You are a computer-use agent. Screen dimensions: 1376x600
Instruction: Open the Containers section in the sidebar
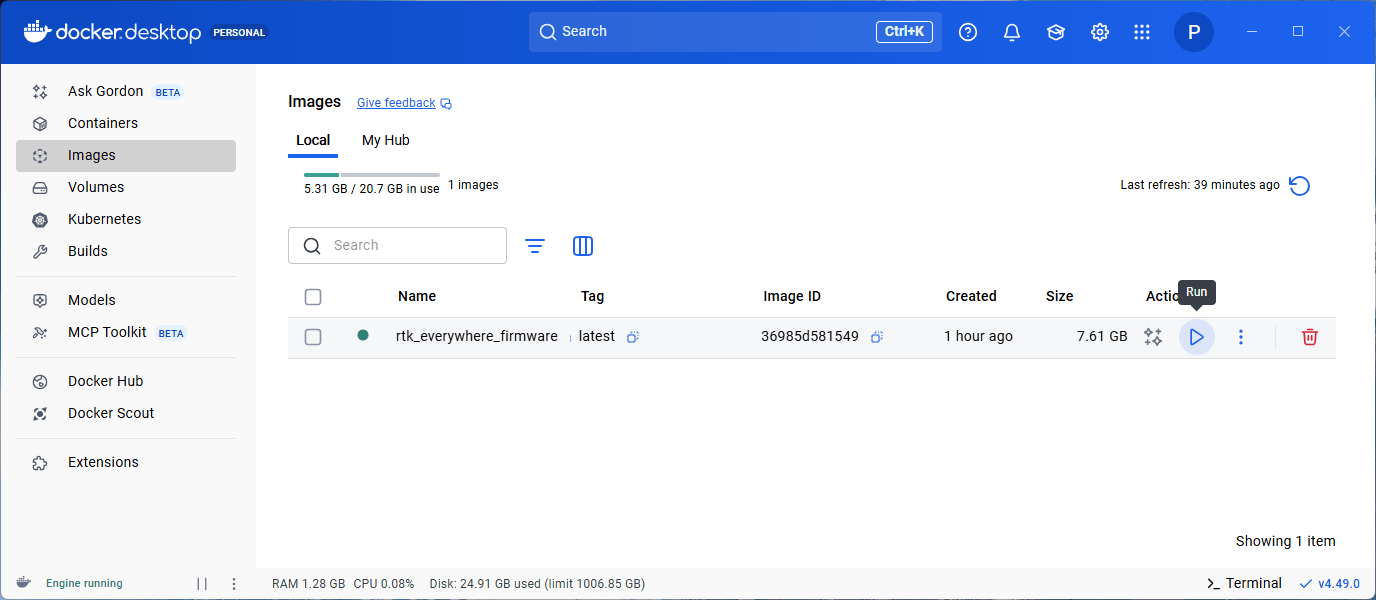[103, 122]
